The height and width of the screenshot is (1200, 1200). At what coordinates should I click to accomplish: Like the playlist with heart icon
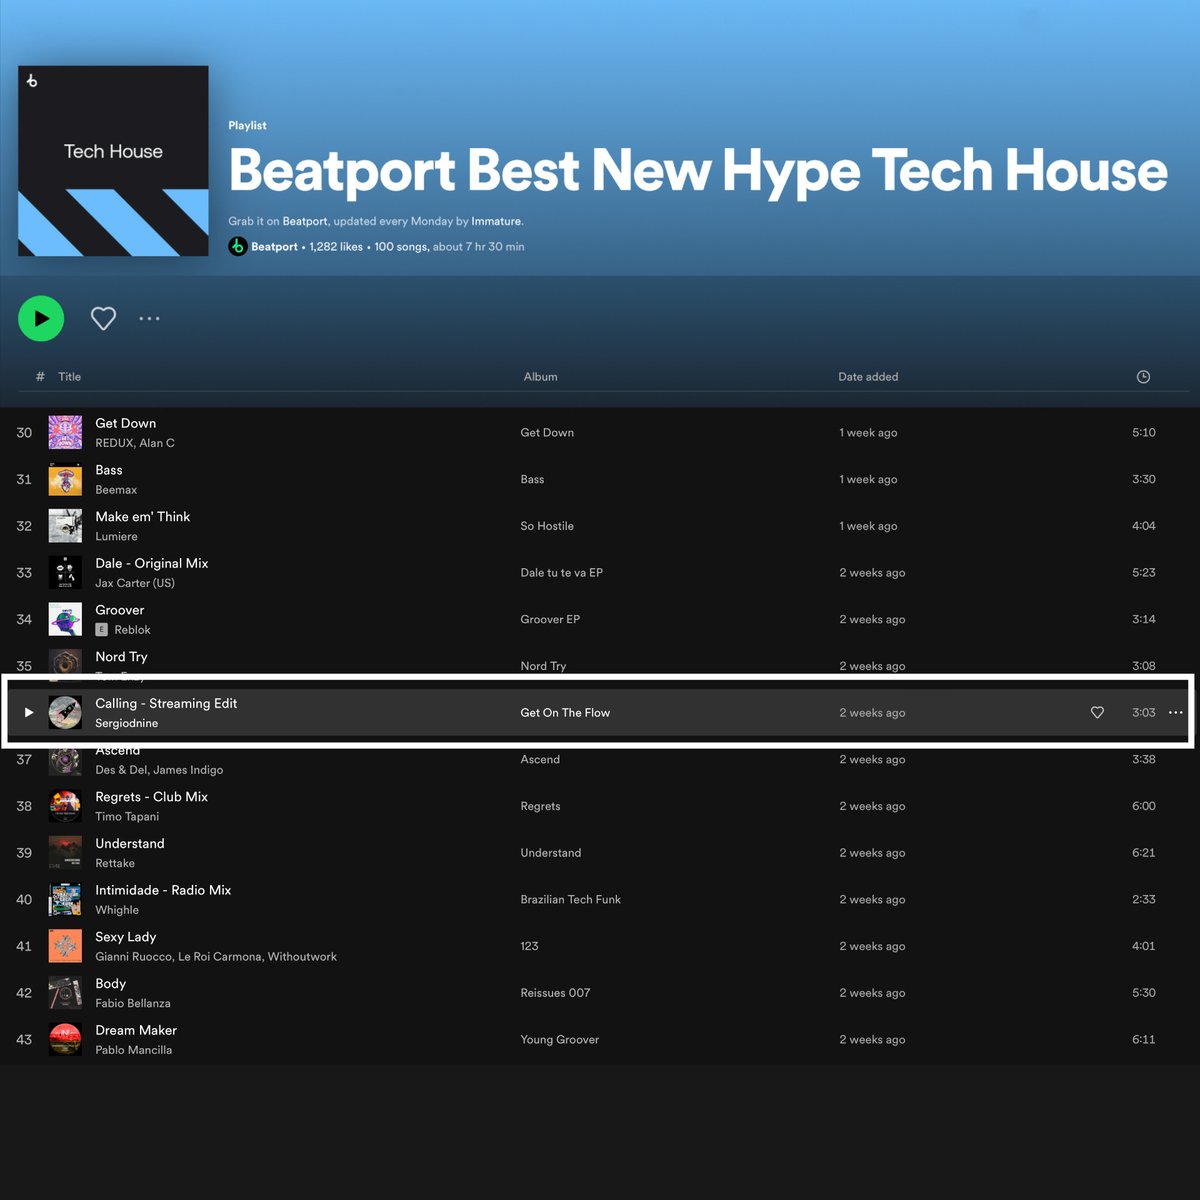click(x=103, y=319)
